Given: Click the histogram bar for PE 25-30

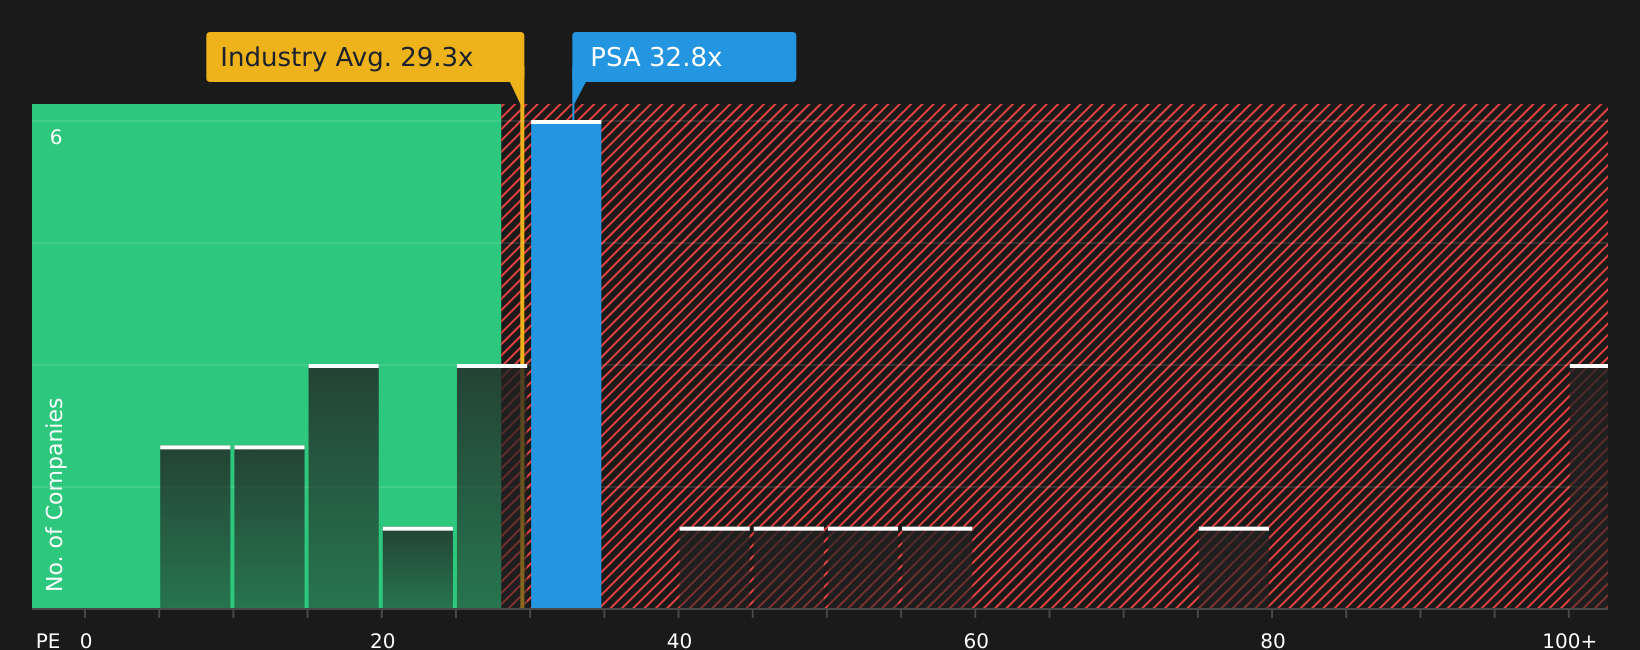Looking at the screenshot, I should 492,487.
